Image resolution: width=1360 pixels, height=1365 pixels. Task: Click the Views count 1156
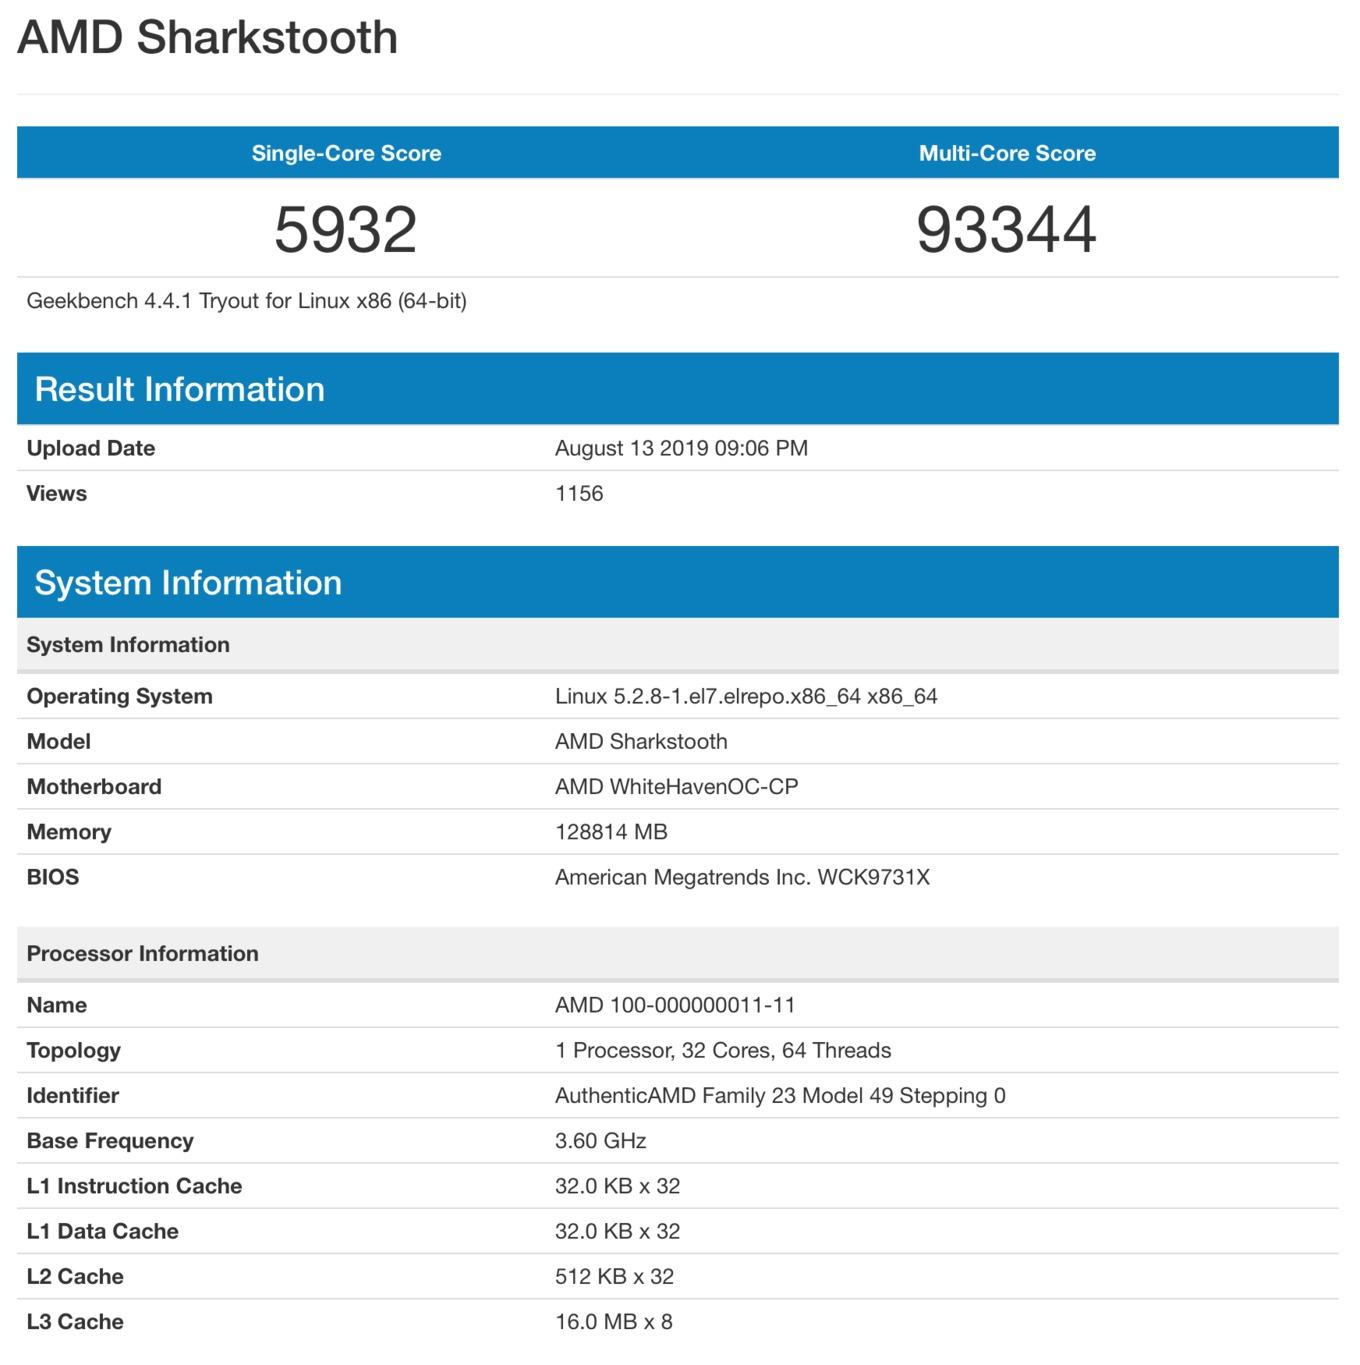tap(579, 493)
